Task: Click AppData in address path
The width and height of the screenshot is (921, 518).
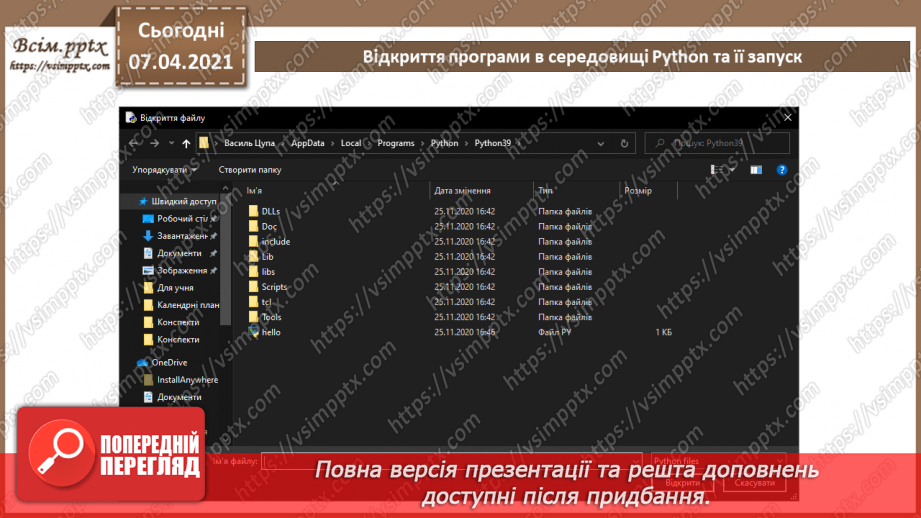Action: pyautogui.click(x=308, y=143)
